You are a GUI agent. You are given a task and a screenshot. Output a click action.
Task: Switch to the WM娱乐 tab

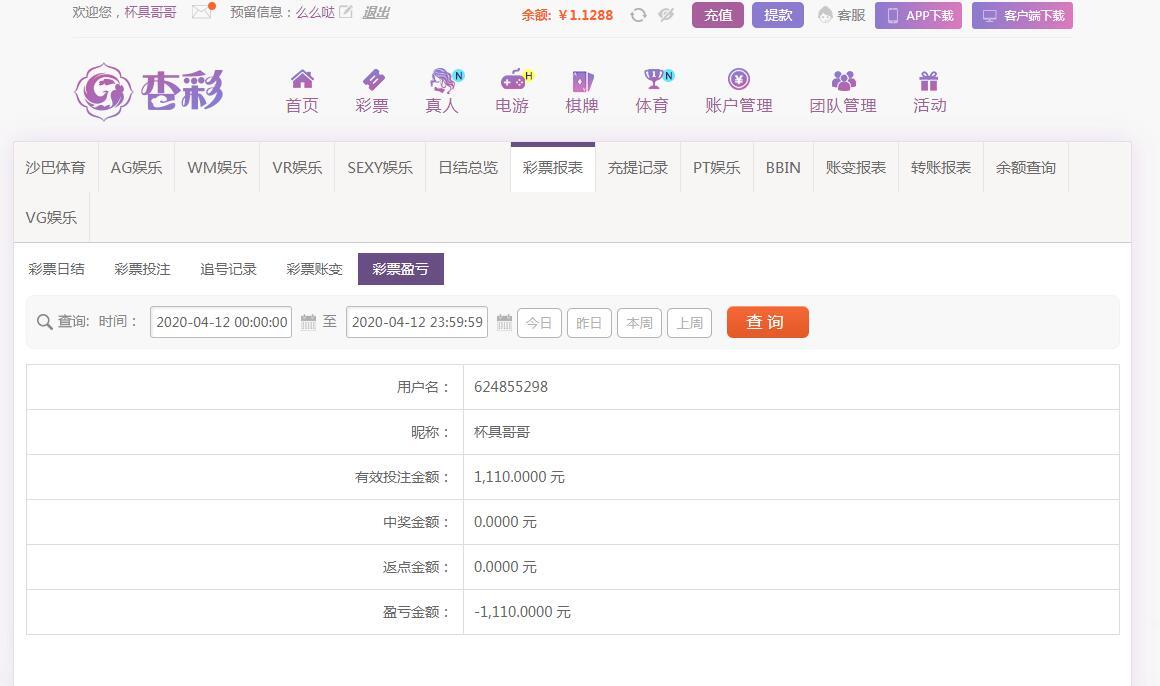pyautogui.click(x=217, y=168)
